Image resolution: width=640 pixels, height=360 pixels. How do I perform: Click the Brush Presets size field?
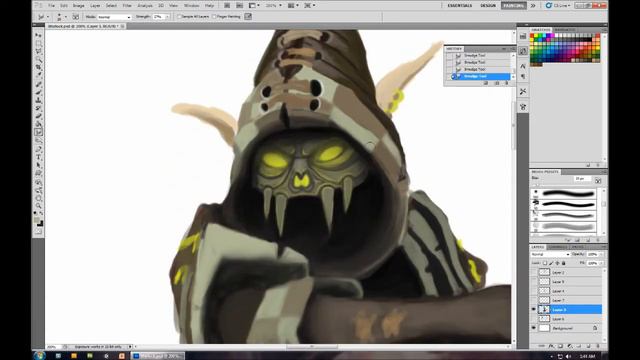[x=582, y=179]
